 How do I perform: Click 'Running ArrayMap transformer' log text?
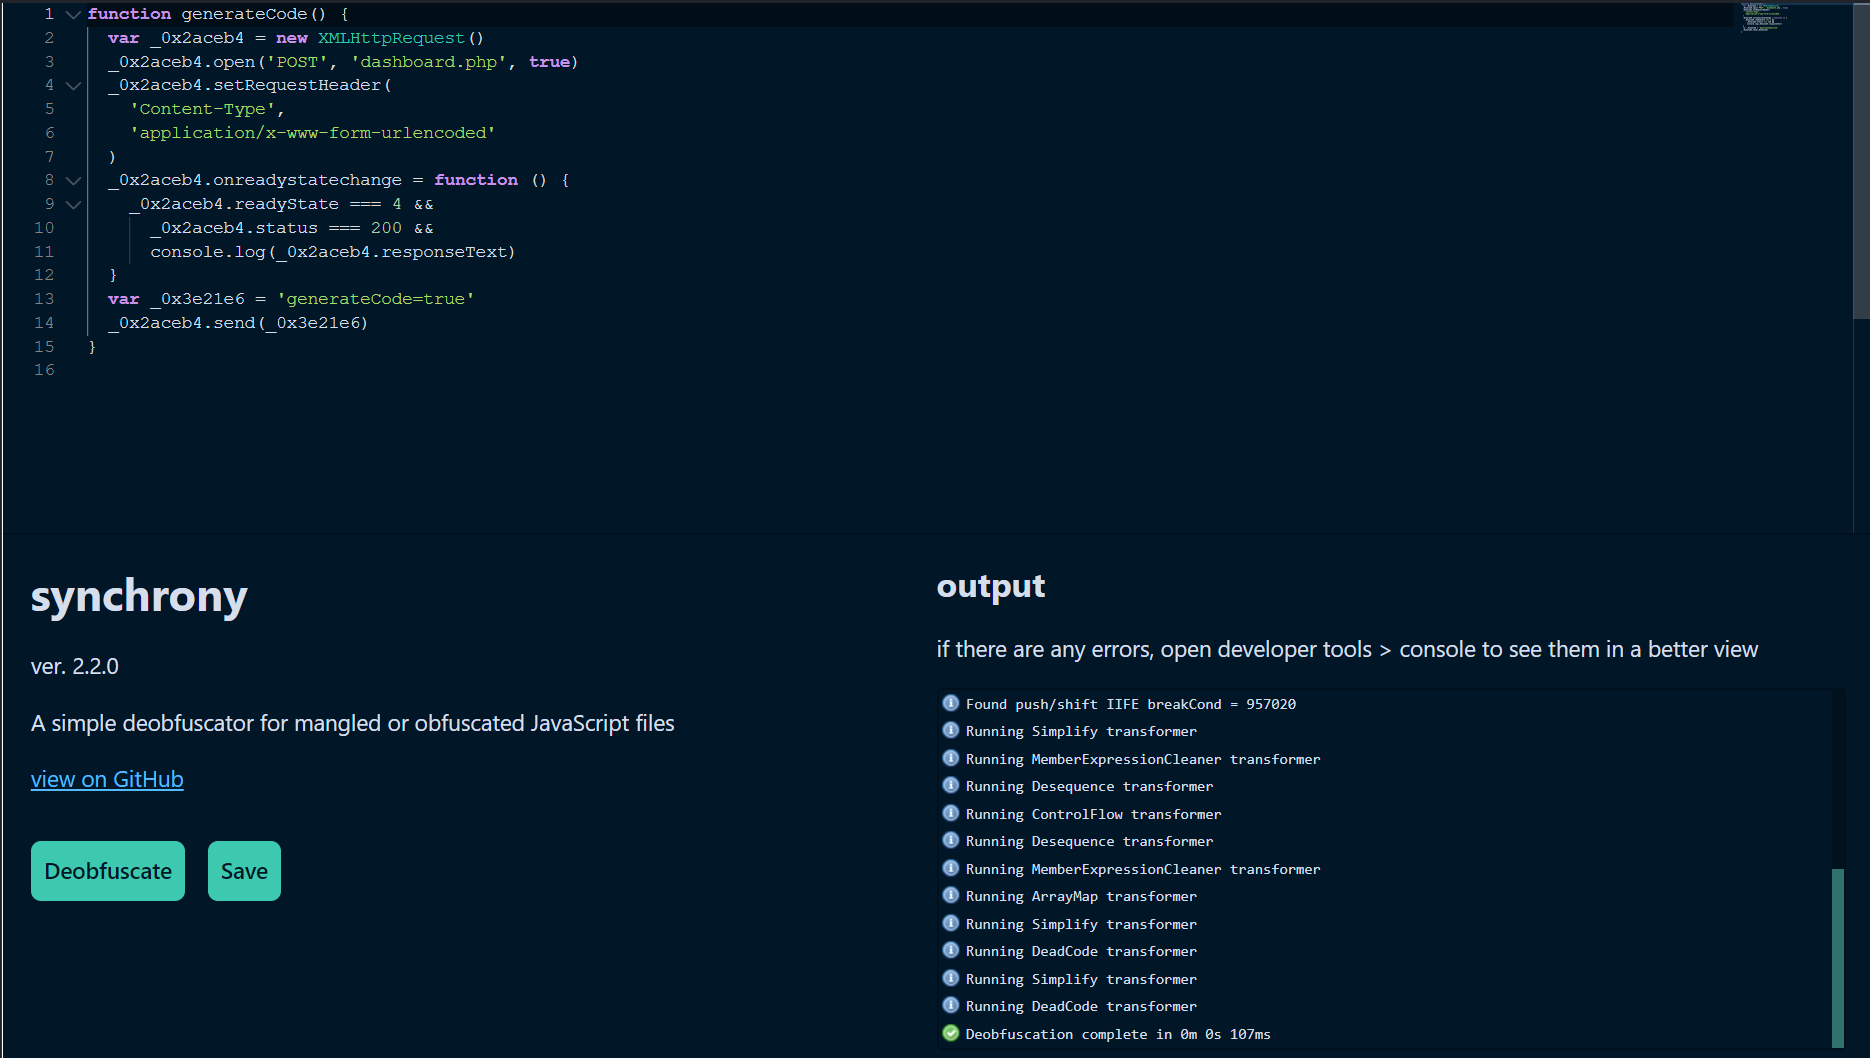(x=1081, y=896)
